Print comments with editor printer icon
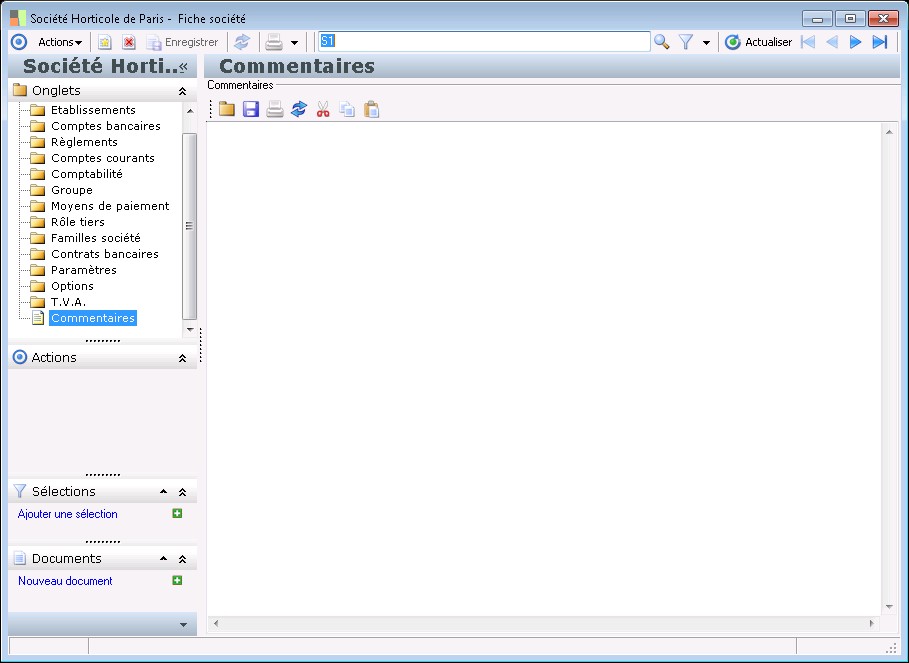This screenshot has width=909, height=663. [275, 109]
